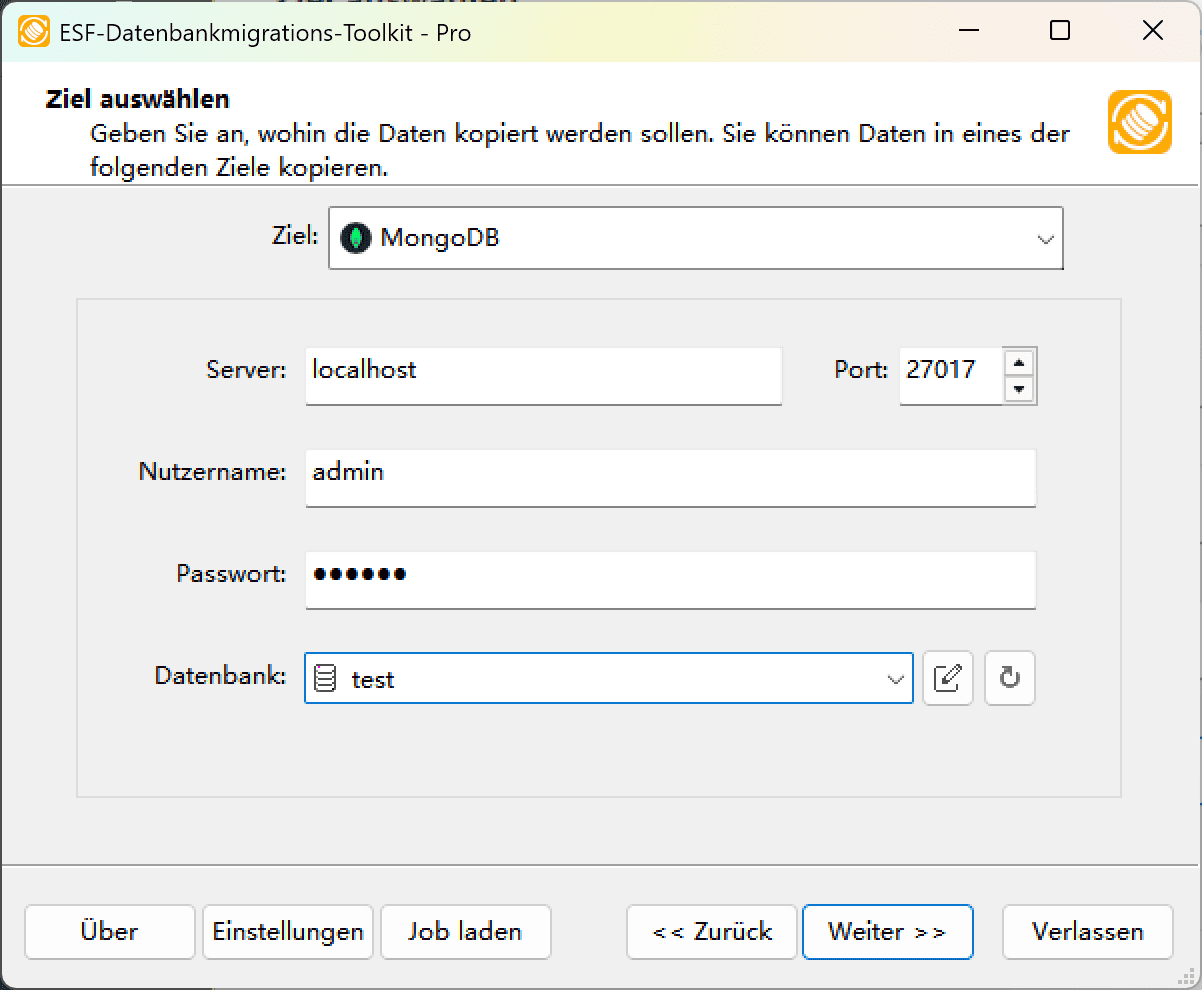The width and height of the screenshot is (1202, 990).
Task: Click the edit pencil icon beside Datenbank
Action: 947,678
